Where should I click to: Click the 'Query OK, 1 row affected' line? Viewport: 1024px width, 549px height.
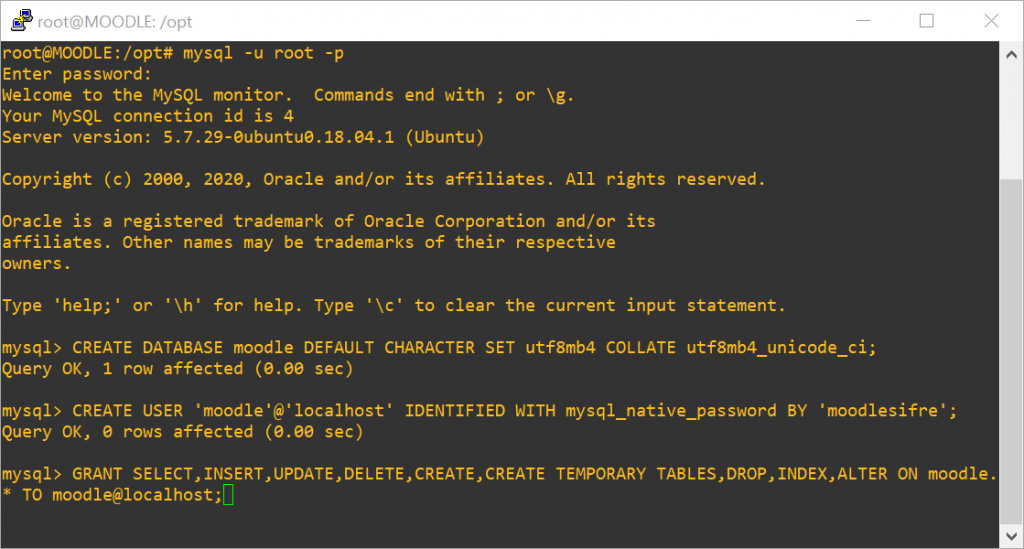point(178,369)
